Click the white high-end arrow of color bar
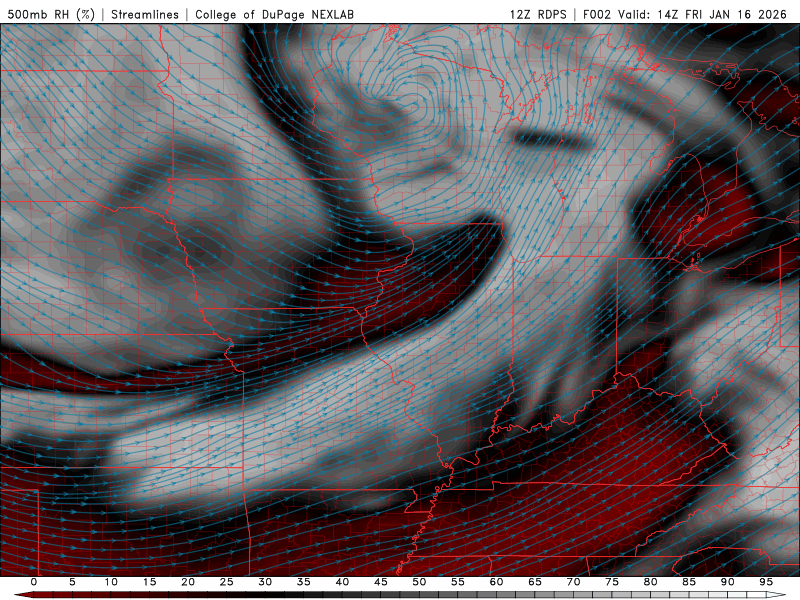Screen dimensions: 800x600 tap(777, 595)
